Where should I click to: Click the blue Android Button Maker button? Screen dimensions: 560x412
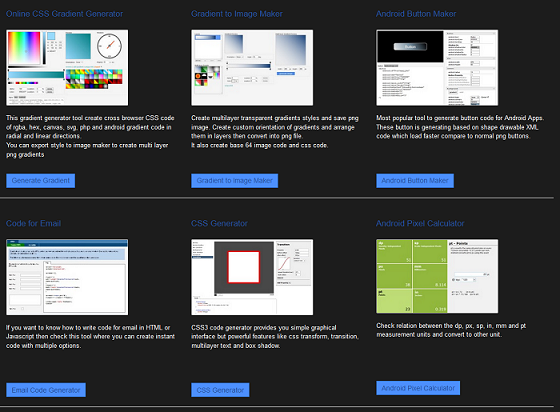(x=415, y=181)
